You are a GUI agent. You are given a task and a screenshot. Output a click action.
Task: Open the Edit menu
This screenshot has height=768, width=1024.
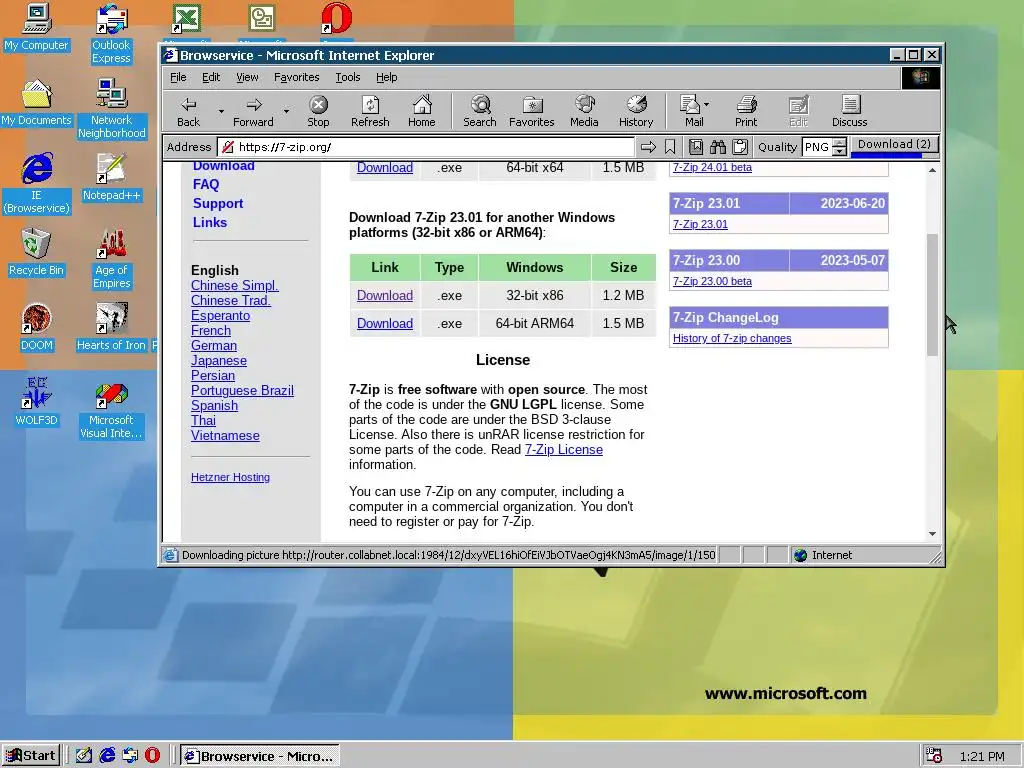coord(211,77)
